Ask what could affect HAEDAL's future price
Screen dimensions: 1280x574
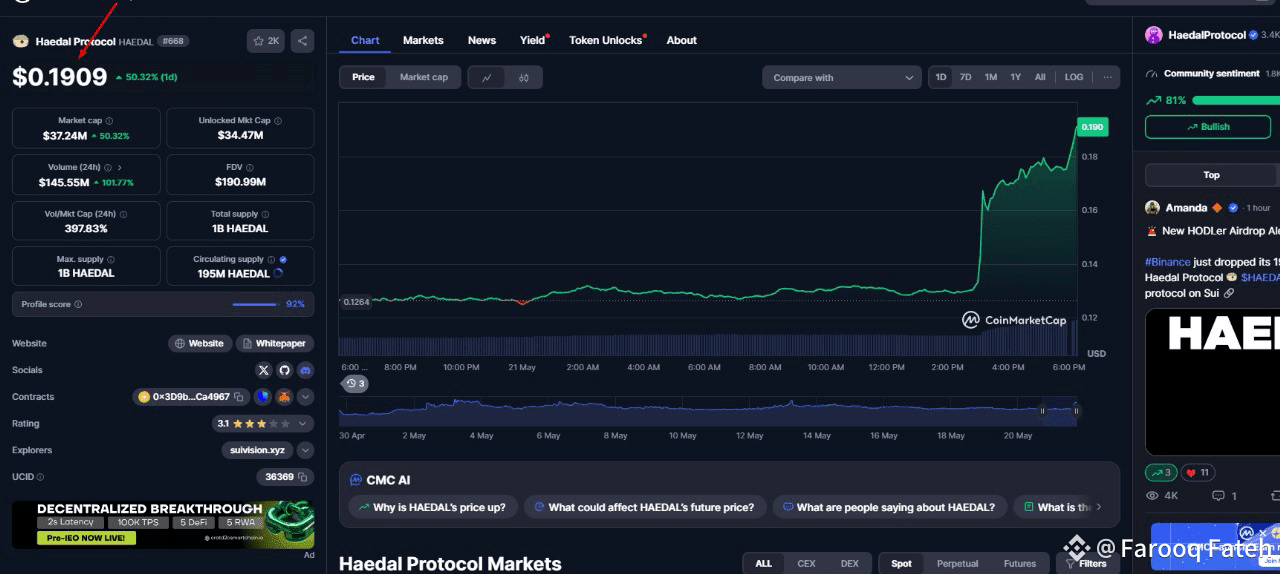[x=645, y=507]
